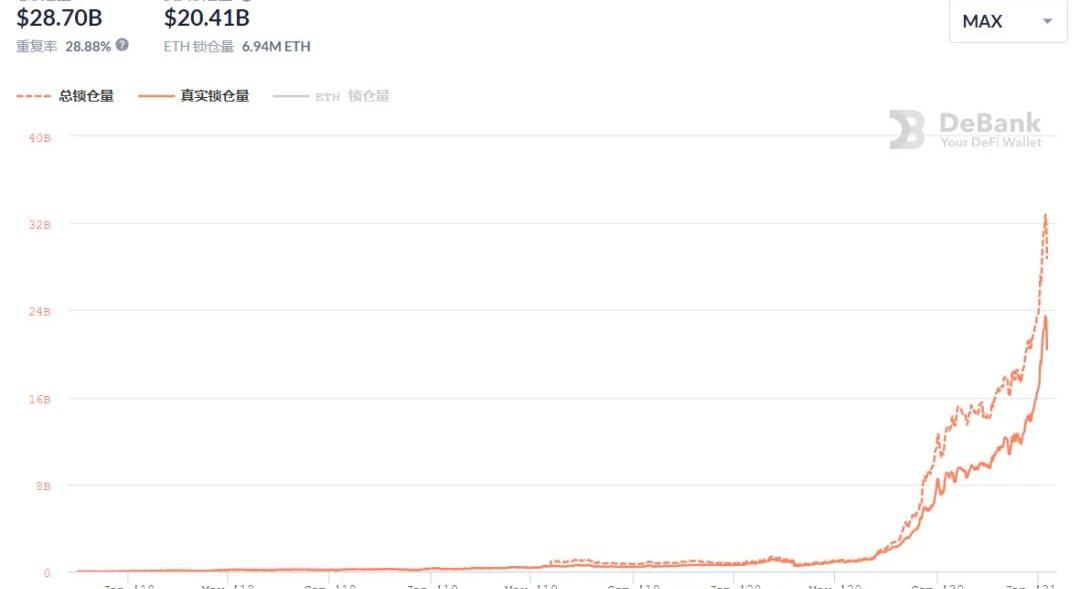
Task: Click the peak of the dashed line
Action: tap(1045, 215)
